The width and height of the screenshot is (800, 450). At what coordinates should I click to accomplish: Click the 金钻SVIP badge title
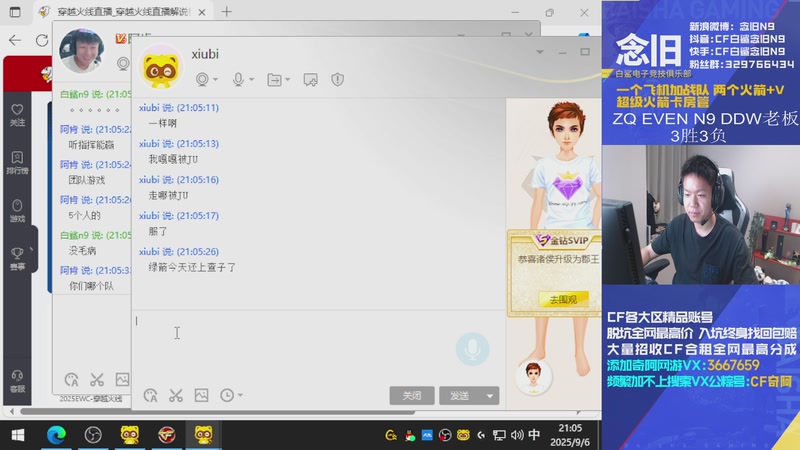click(x=562, y=240)
